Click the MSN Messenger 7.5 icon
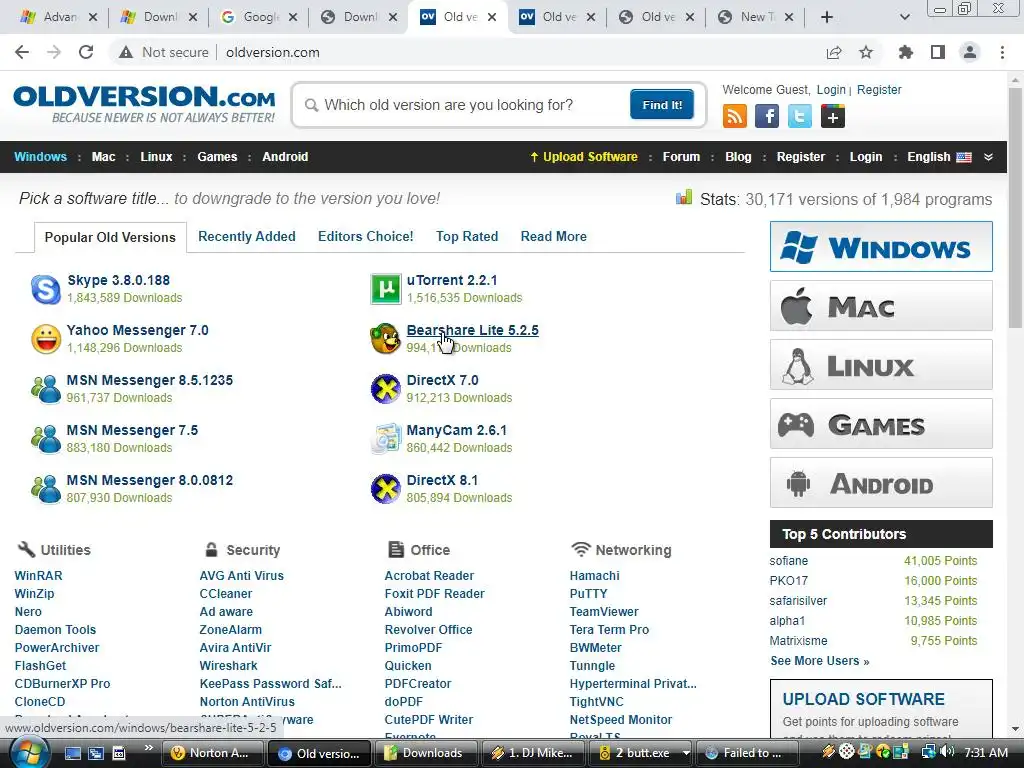 [46, 439]
